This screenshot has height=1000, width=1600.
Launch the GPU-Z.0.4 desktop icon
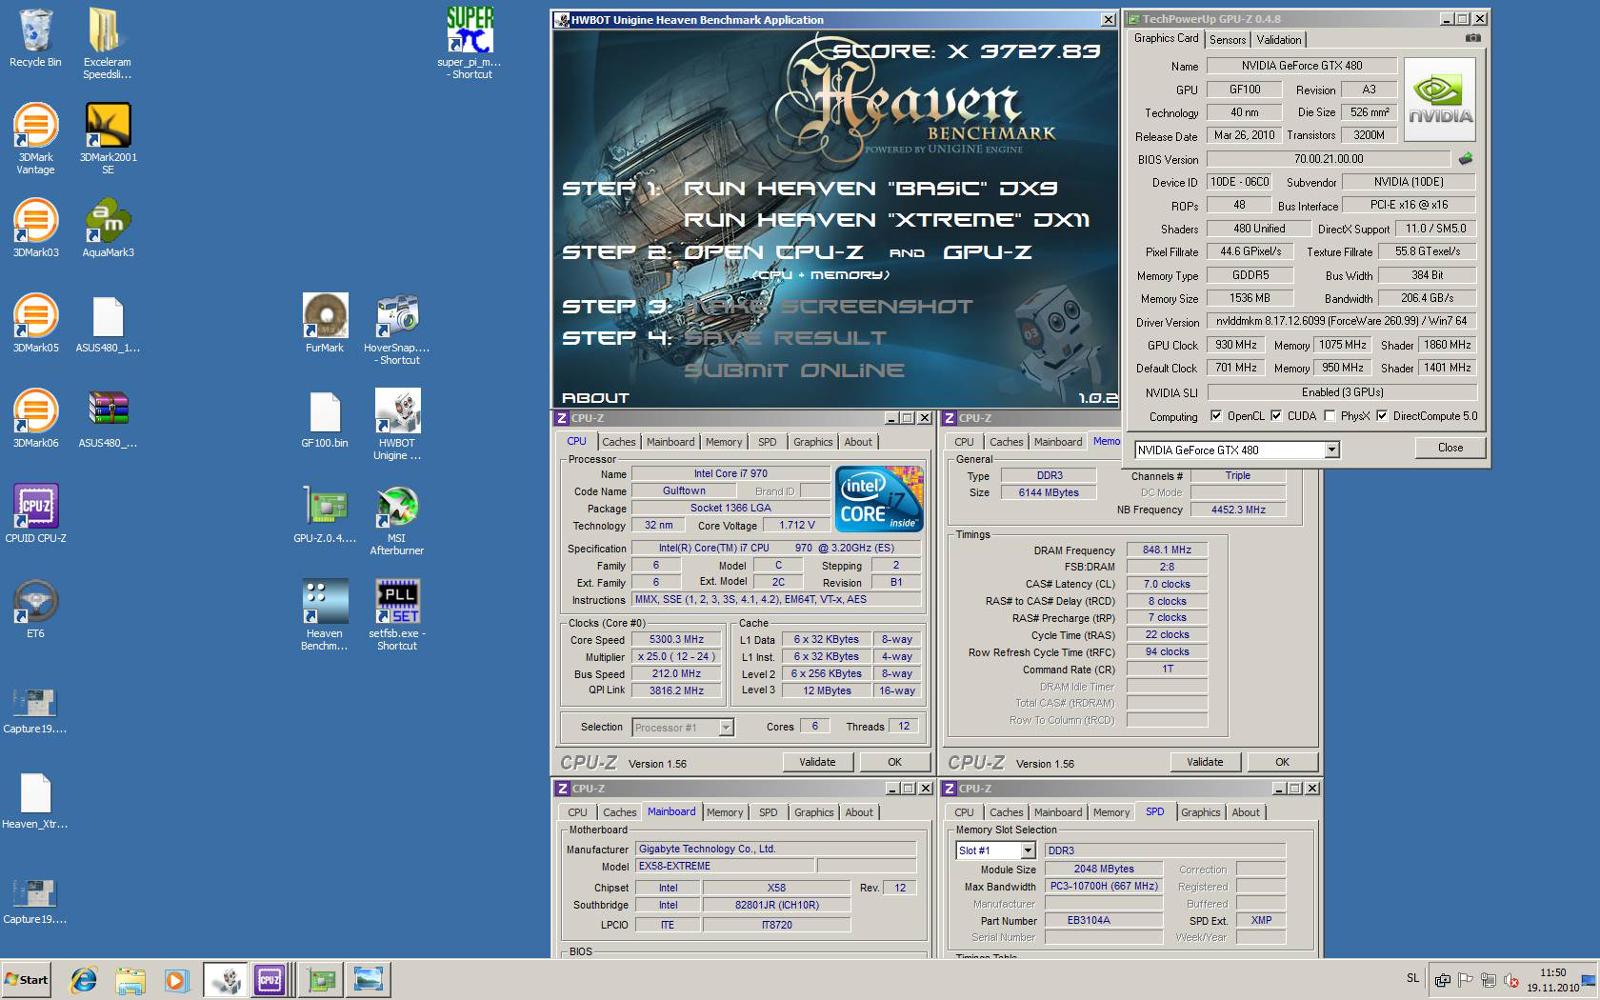pyautogui.click(x=325, y=513)
